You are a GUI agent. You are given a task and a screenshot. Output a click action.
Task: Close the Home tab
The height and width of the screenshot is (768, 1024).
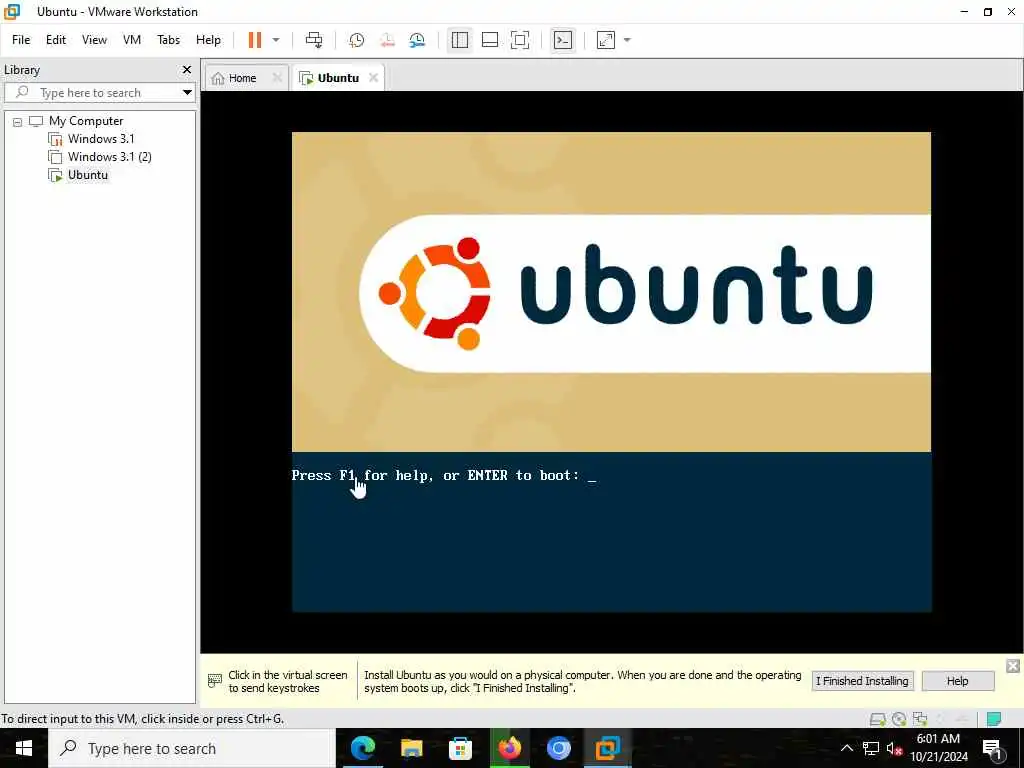[277, 77]
